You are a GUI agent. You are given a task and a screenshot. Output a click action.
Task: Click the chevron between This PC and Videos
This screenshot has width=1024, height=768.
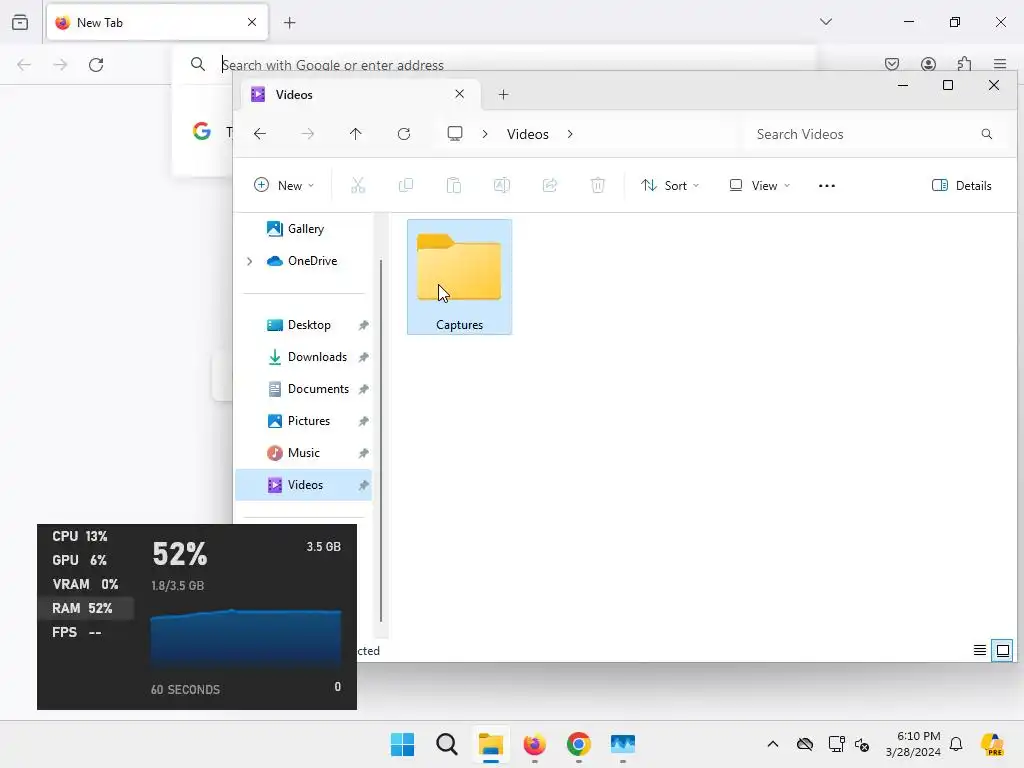point(485,134)
